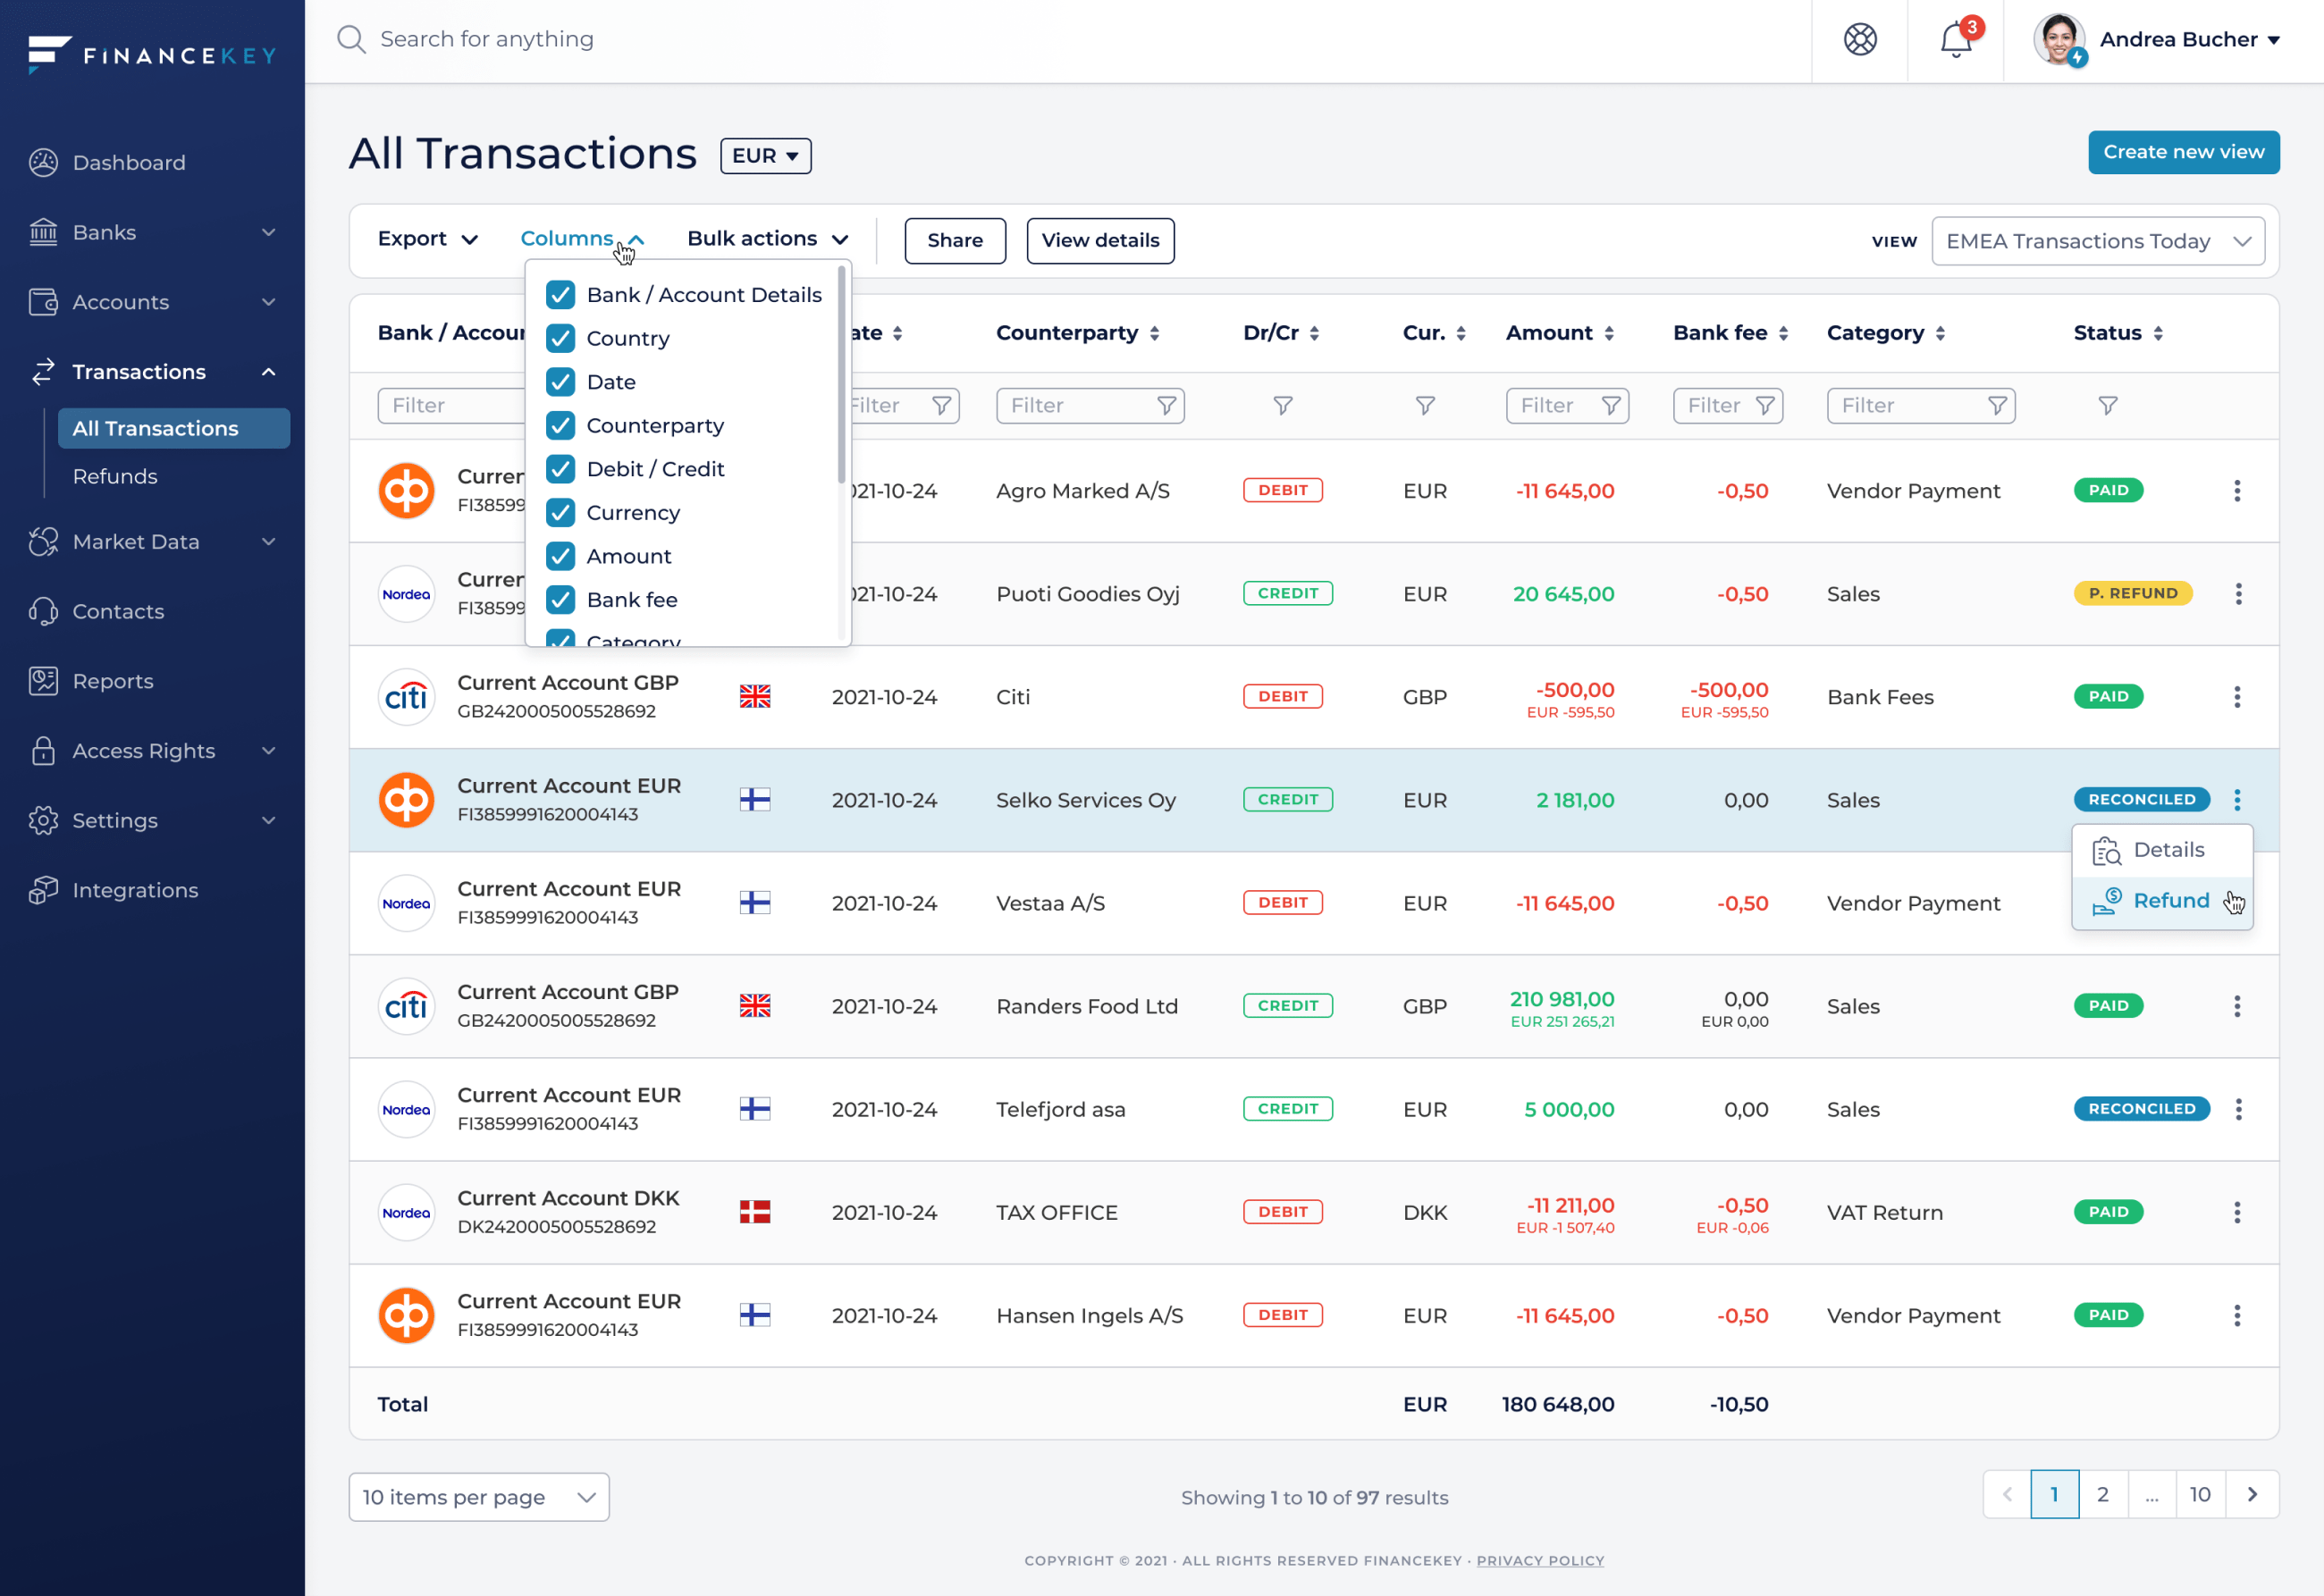The width and height of the screenshot is (2324, 1596).
Task: Uncheck the Country column checkbox
Action: [x=560, y=339]
